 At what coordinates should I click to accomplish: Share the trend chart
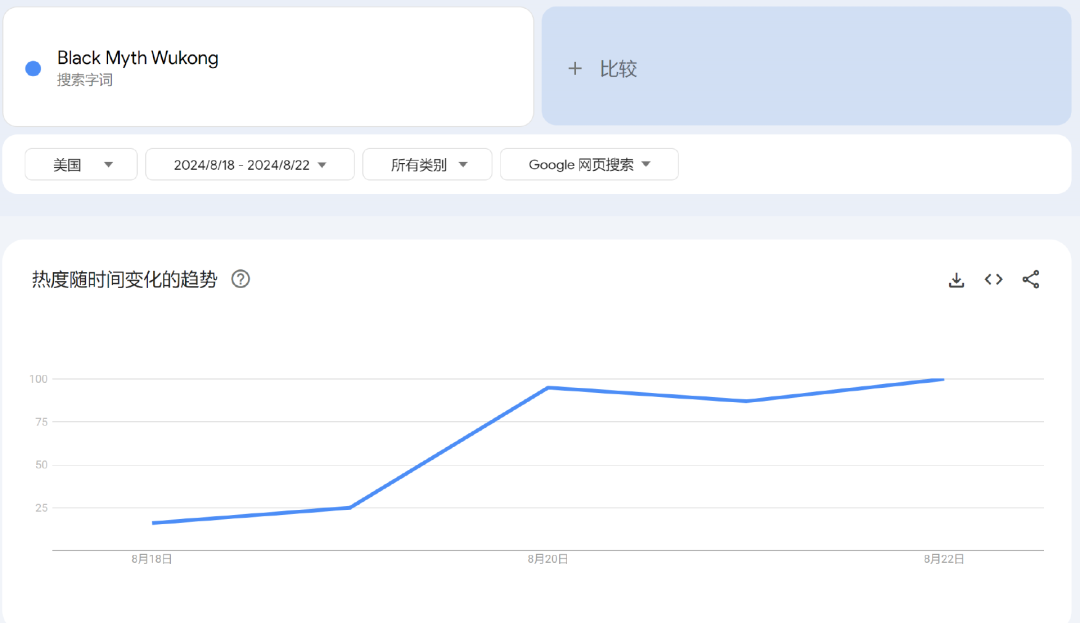click(x=1030, y=279)
